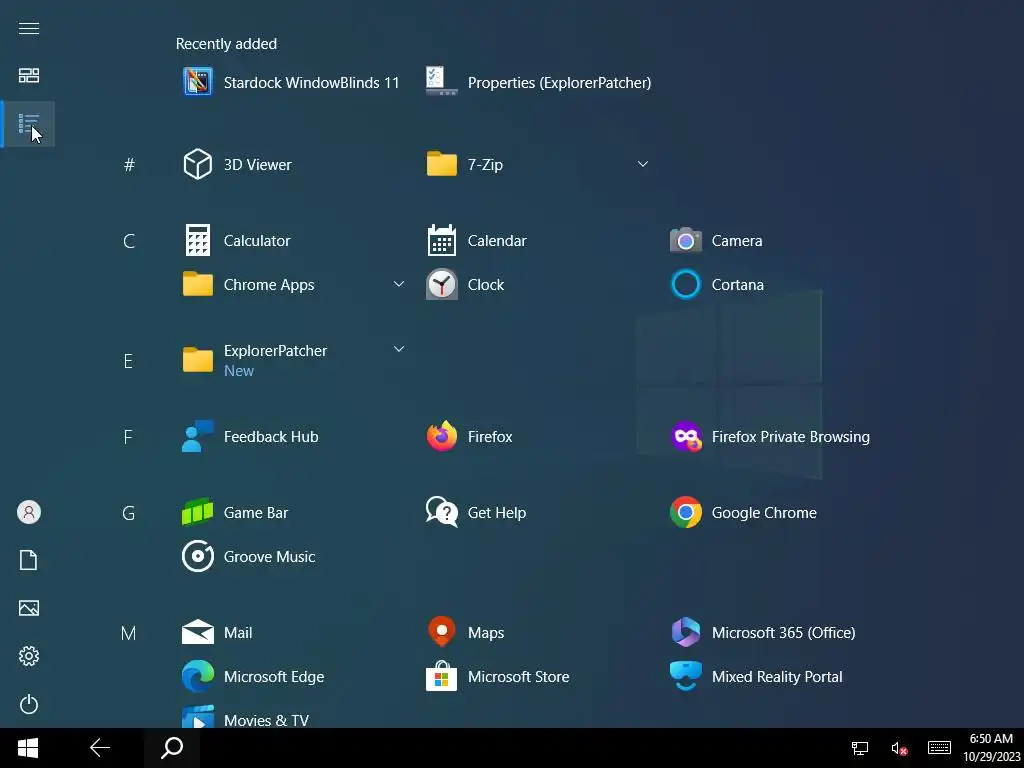Open the network status tray icon
Screen dimensions: 1024x768
pyautogui.click(x=859, y=748)
